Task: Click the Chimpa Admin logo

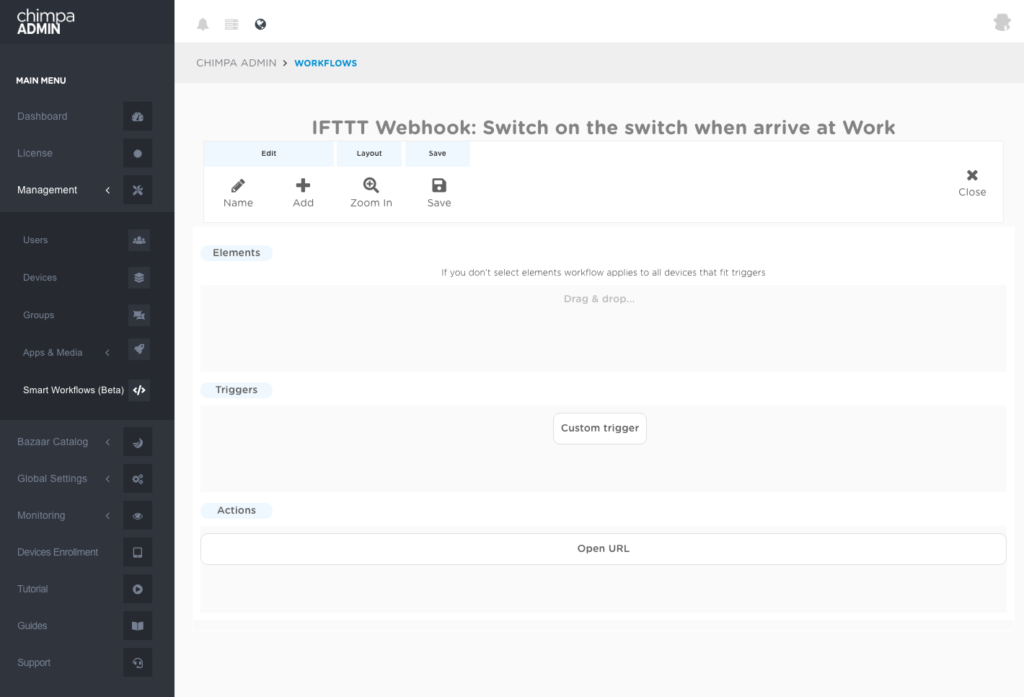Action: 46,22
